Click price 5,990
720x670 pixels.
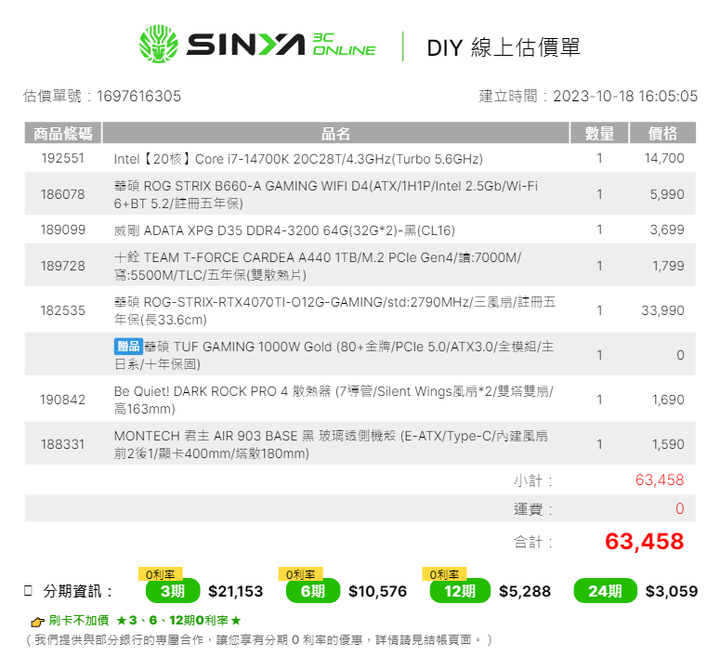tap(667, 194)
